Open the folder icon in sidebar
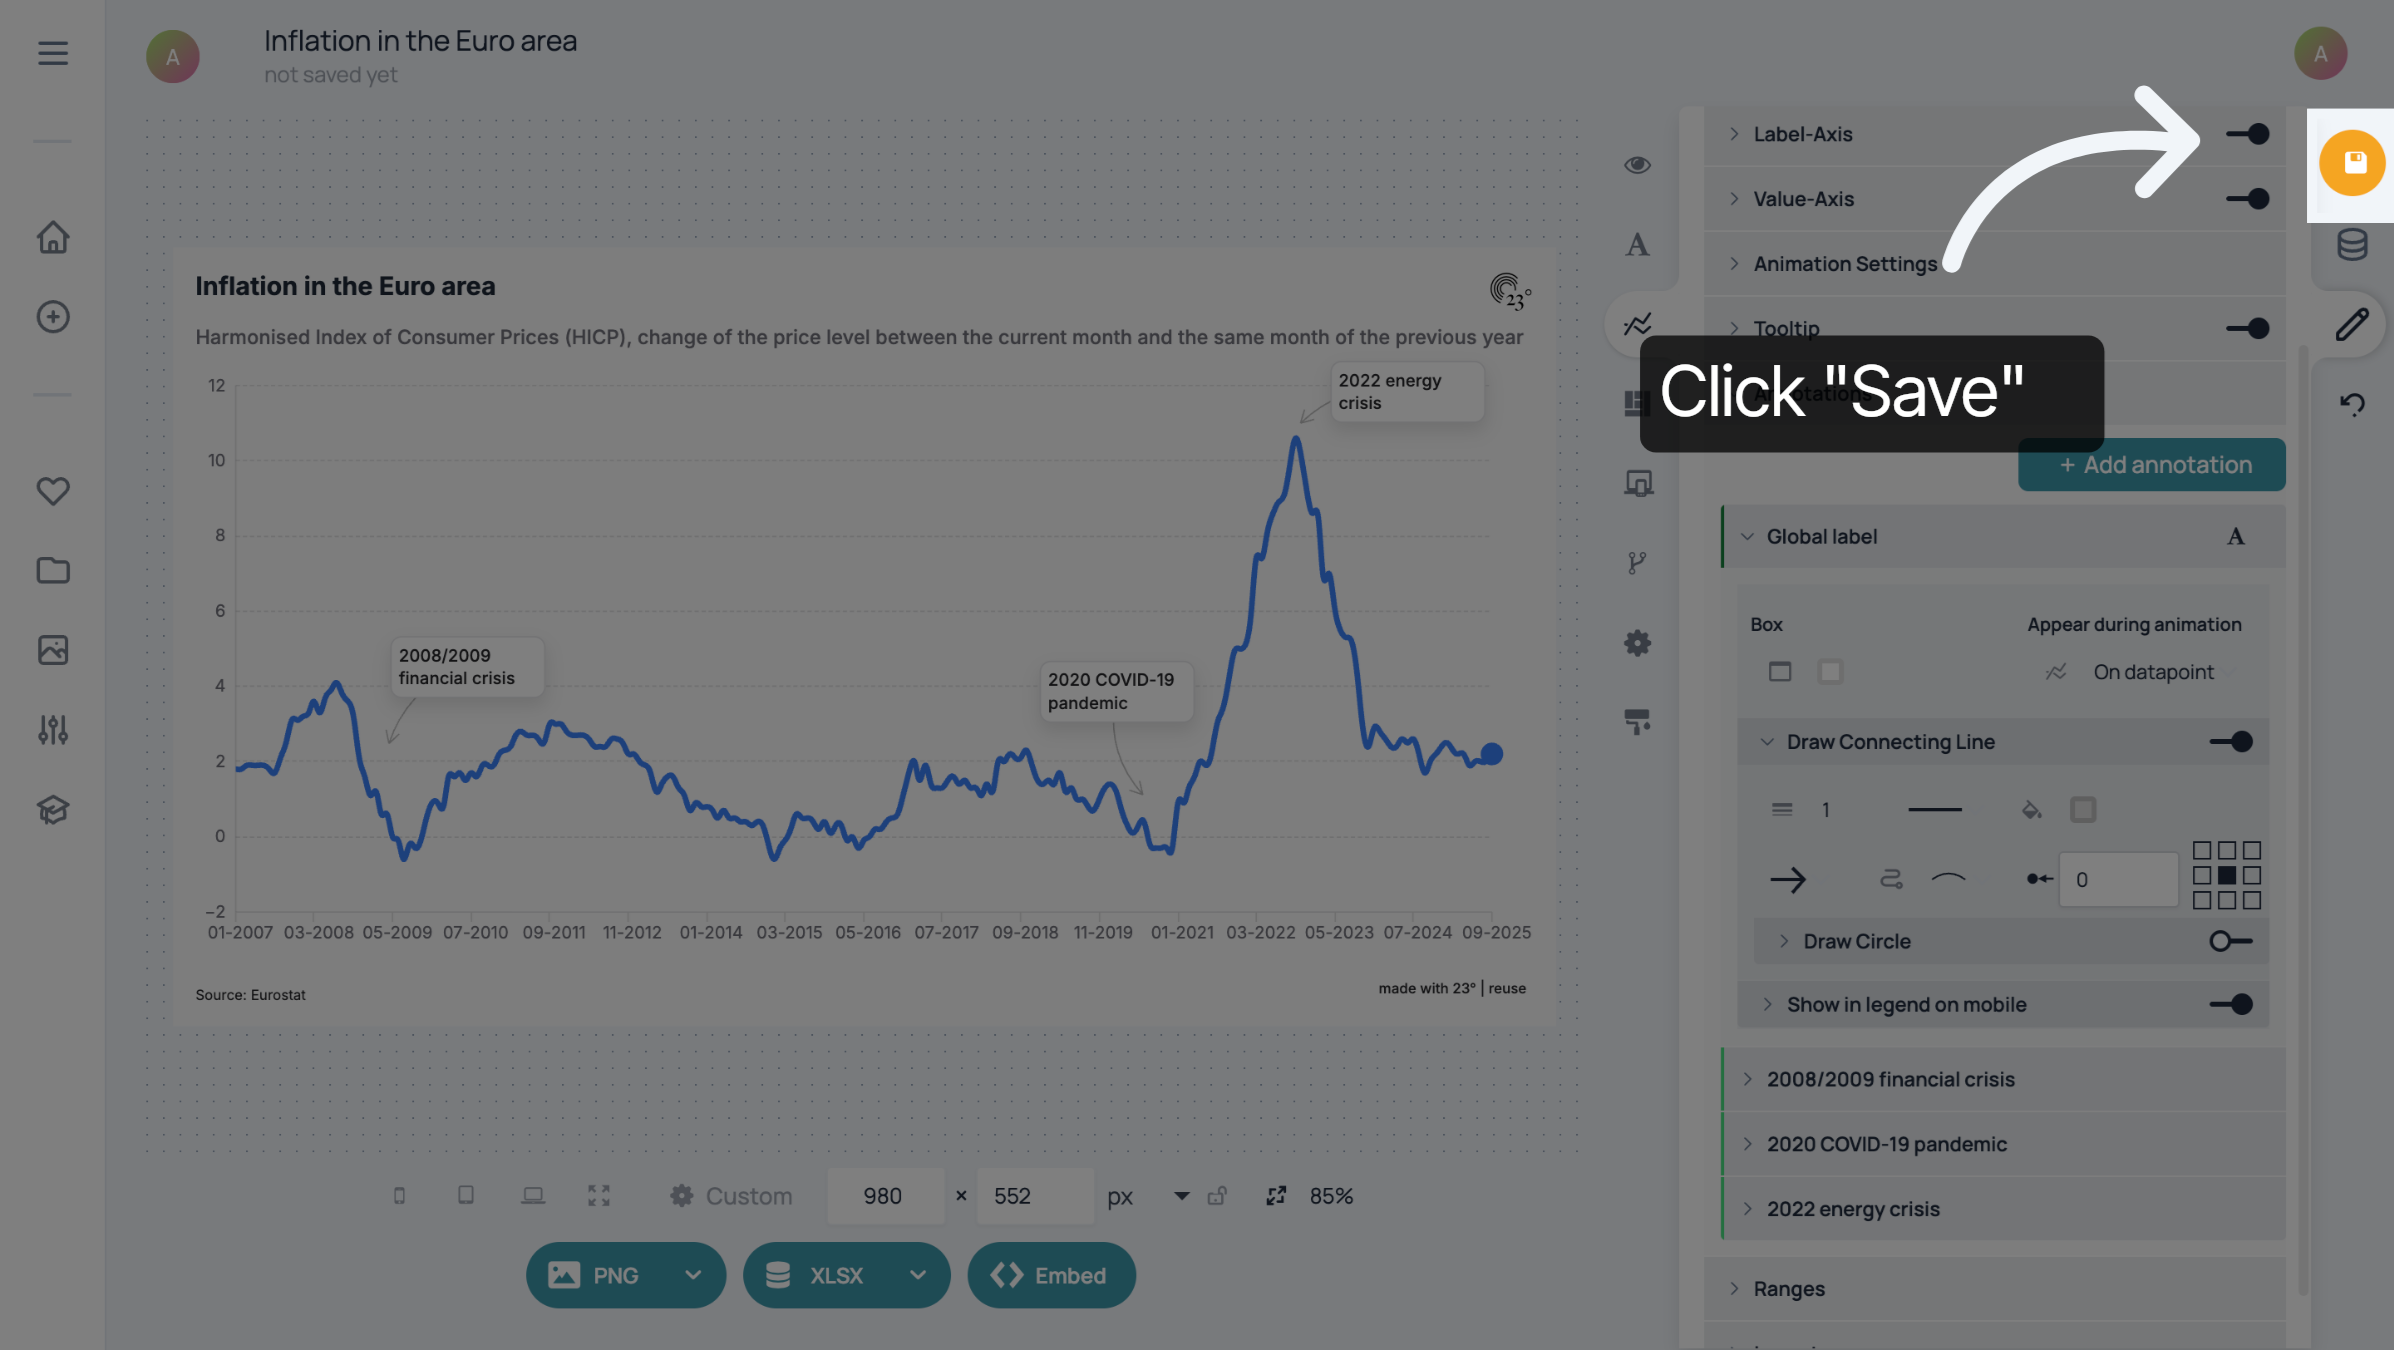 tap(53, 571)
